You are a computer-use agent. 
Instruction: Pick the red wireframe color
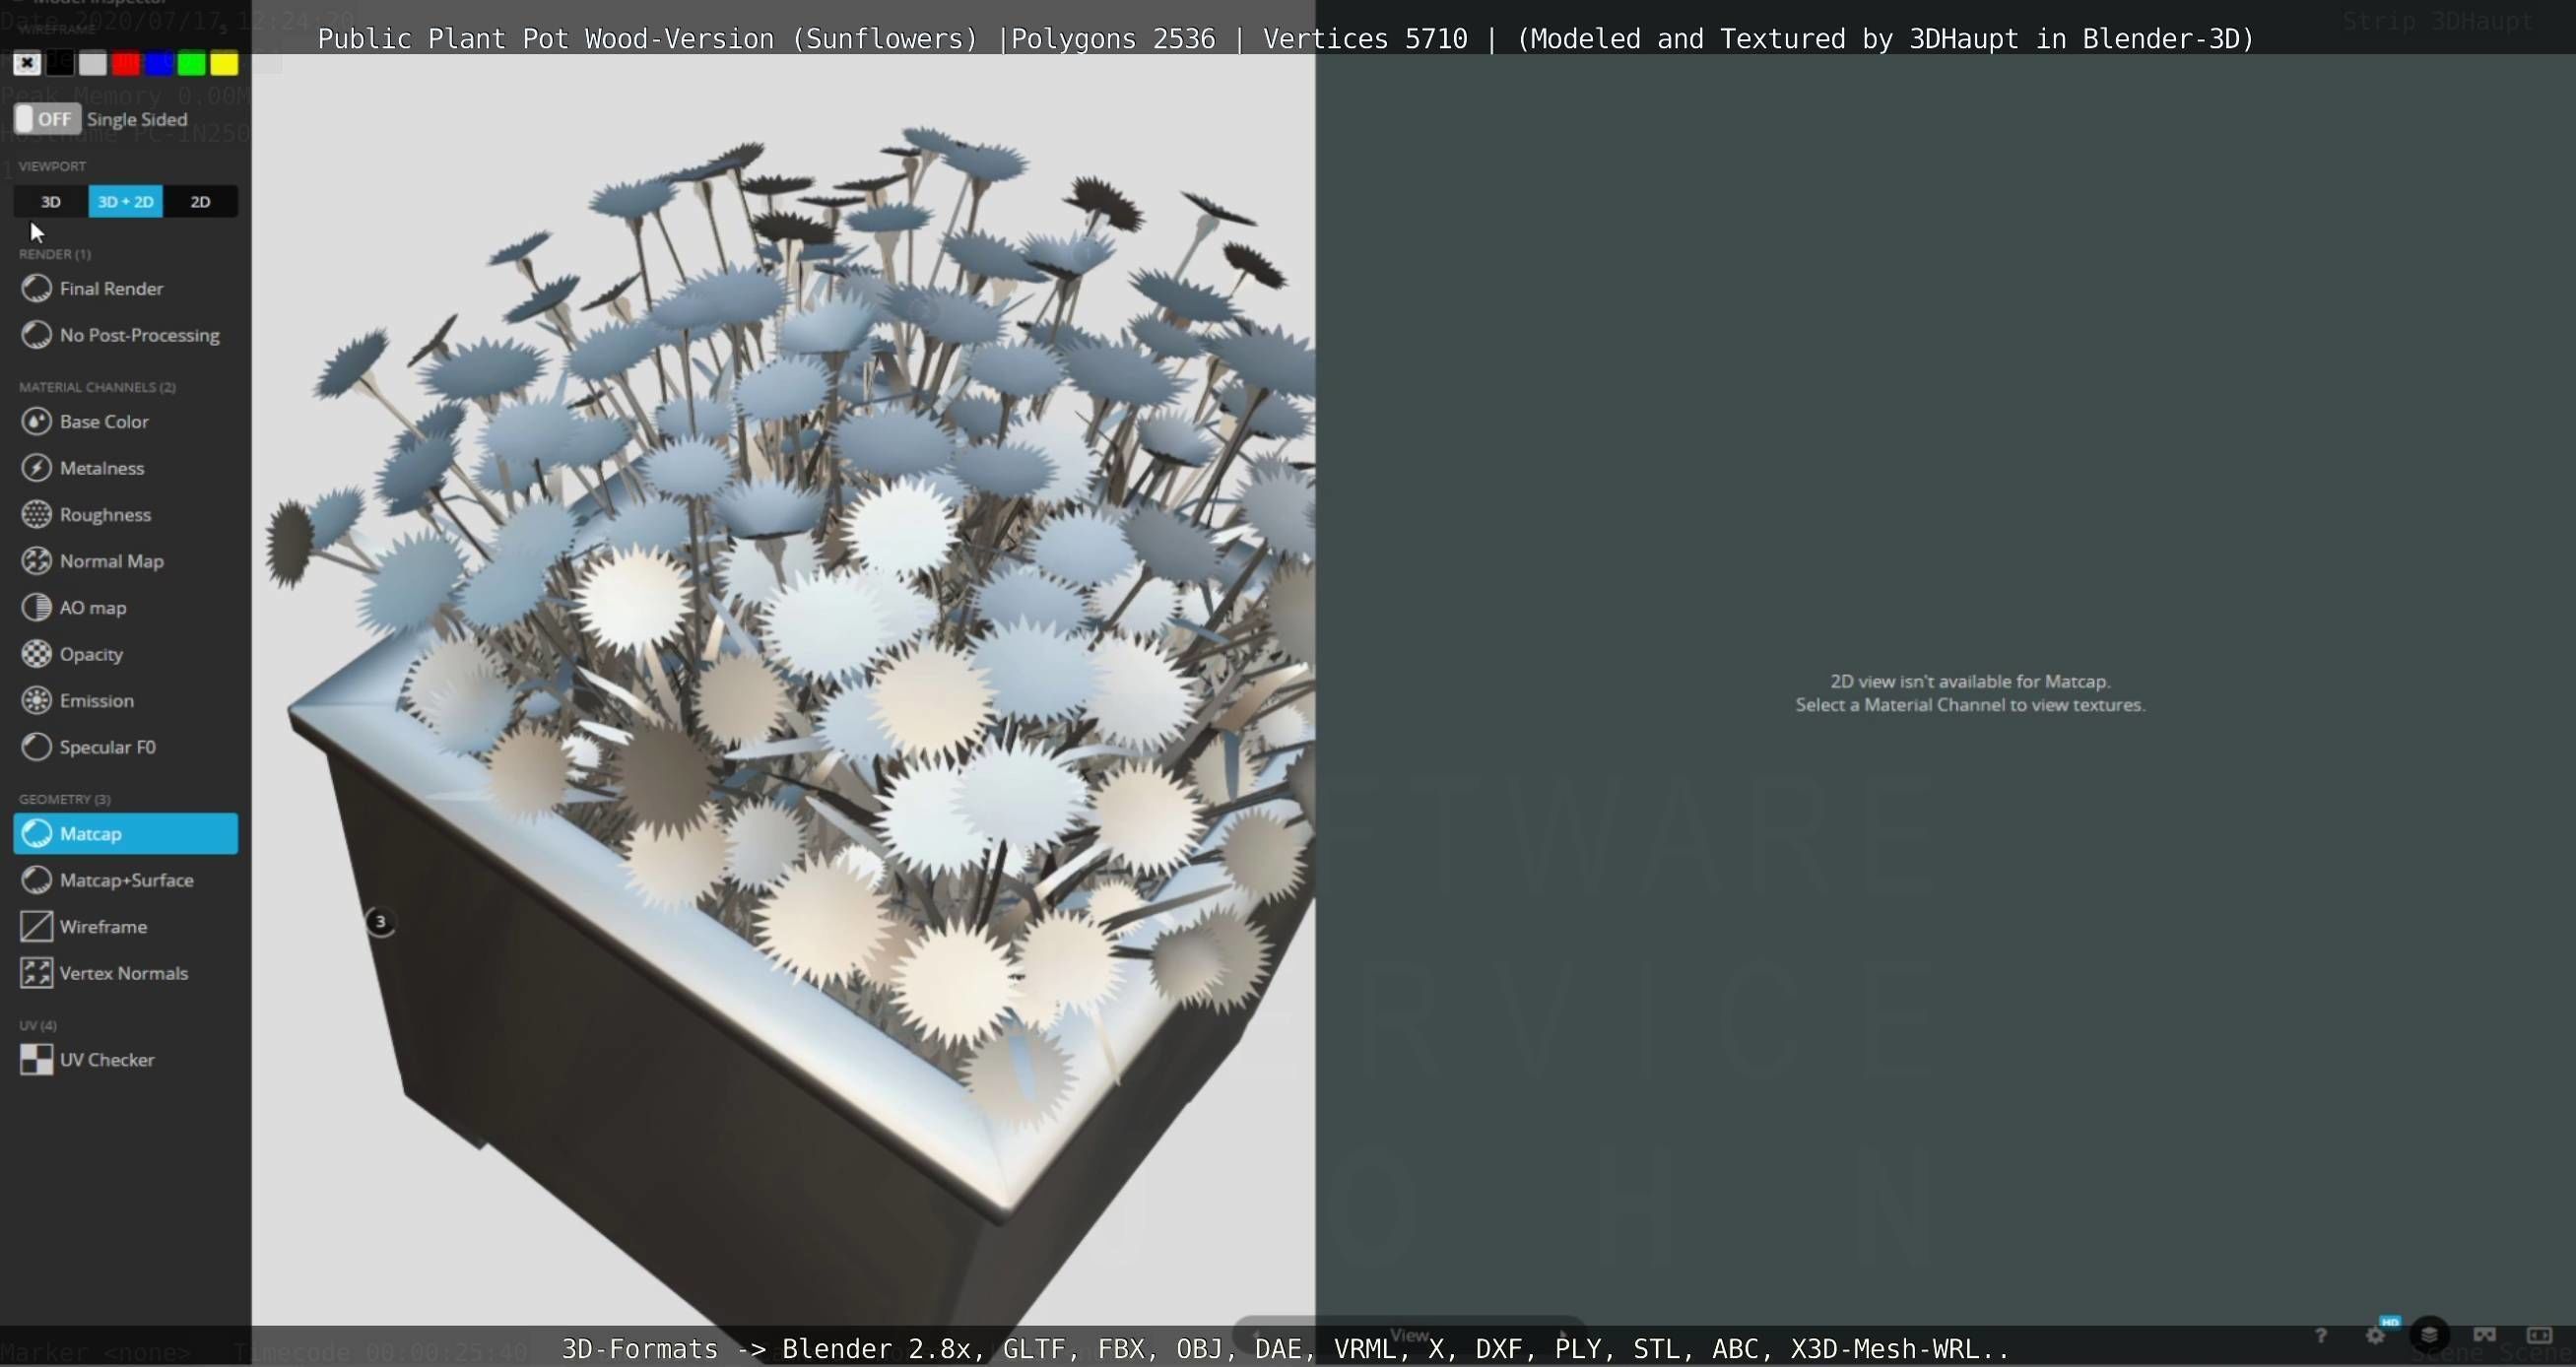point(126,64)
